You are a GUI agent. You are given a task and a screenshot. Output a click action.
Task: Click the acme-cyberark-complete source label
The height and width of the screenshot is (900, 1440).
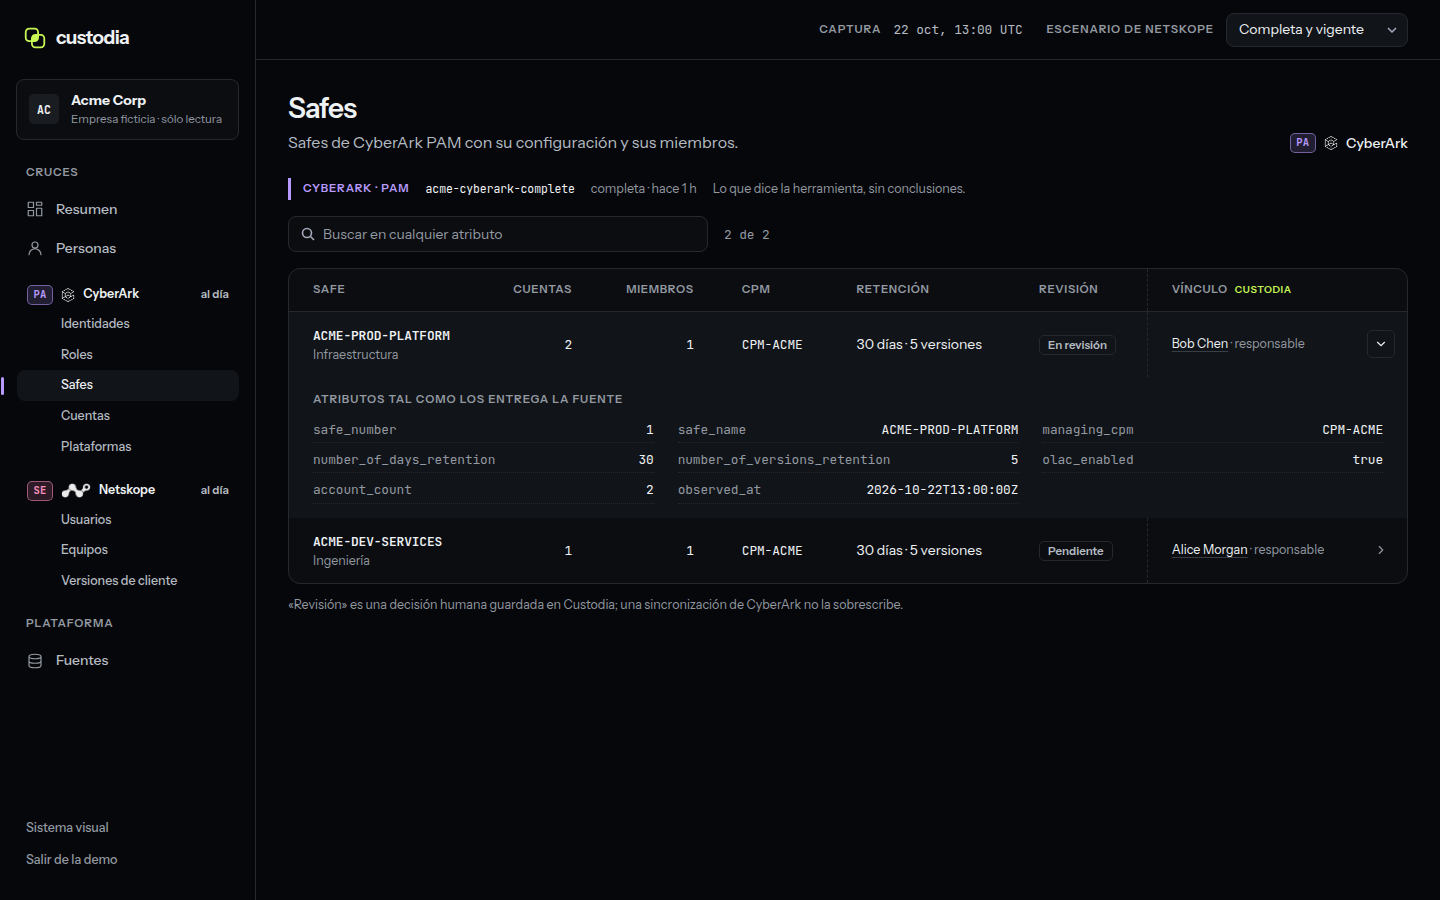(x=500, y=189)
